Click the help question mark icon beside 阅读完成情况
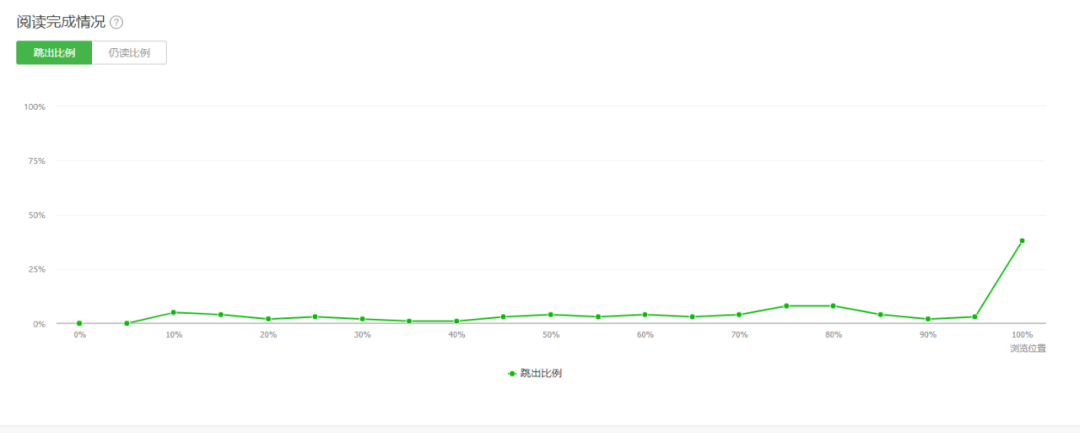This screenshot has width=1080, height=433. coord(116,23)
